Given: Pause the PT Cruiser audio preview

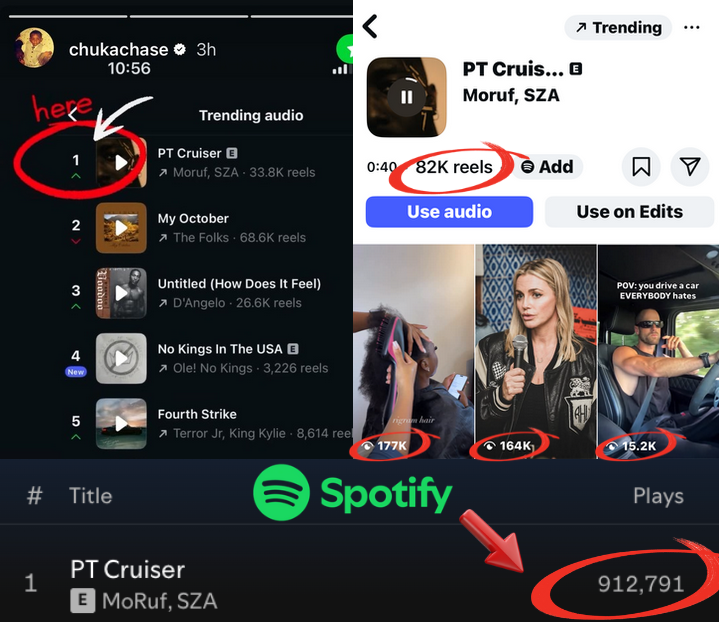Looking at the screenshot, I should coord(406,97).
